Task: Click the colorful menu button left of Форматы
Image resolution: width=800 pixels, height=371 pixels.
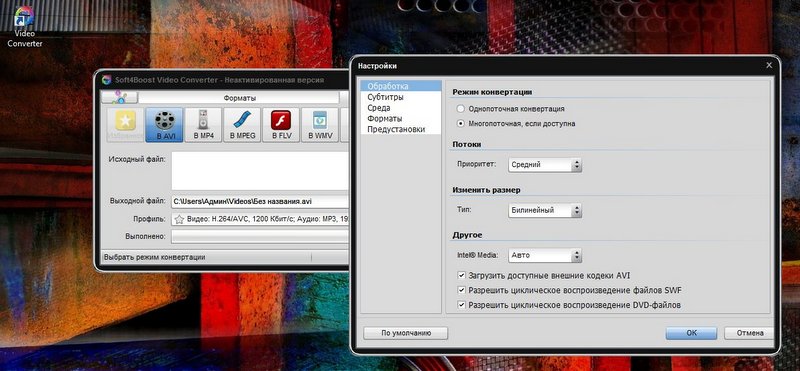Action: [119, 97]
